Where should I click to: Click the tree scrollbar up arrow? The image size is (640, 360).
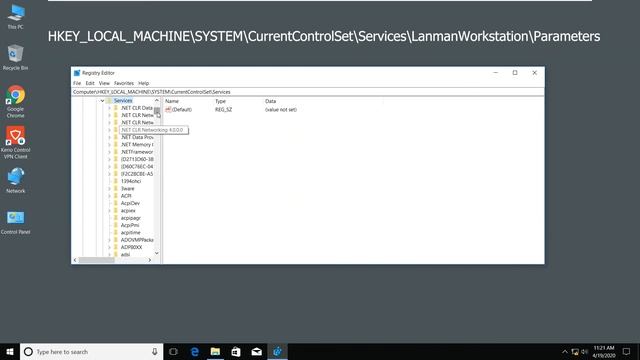coord(157,100)
